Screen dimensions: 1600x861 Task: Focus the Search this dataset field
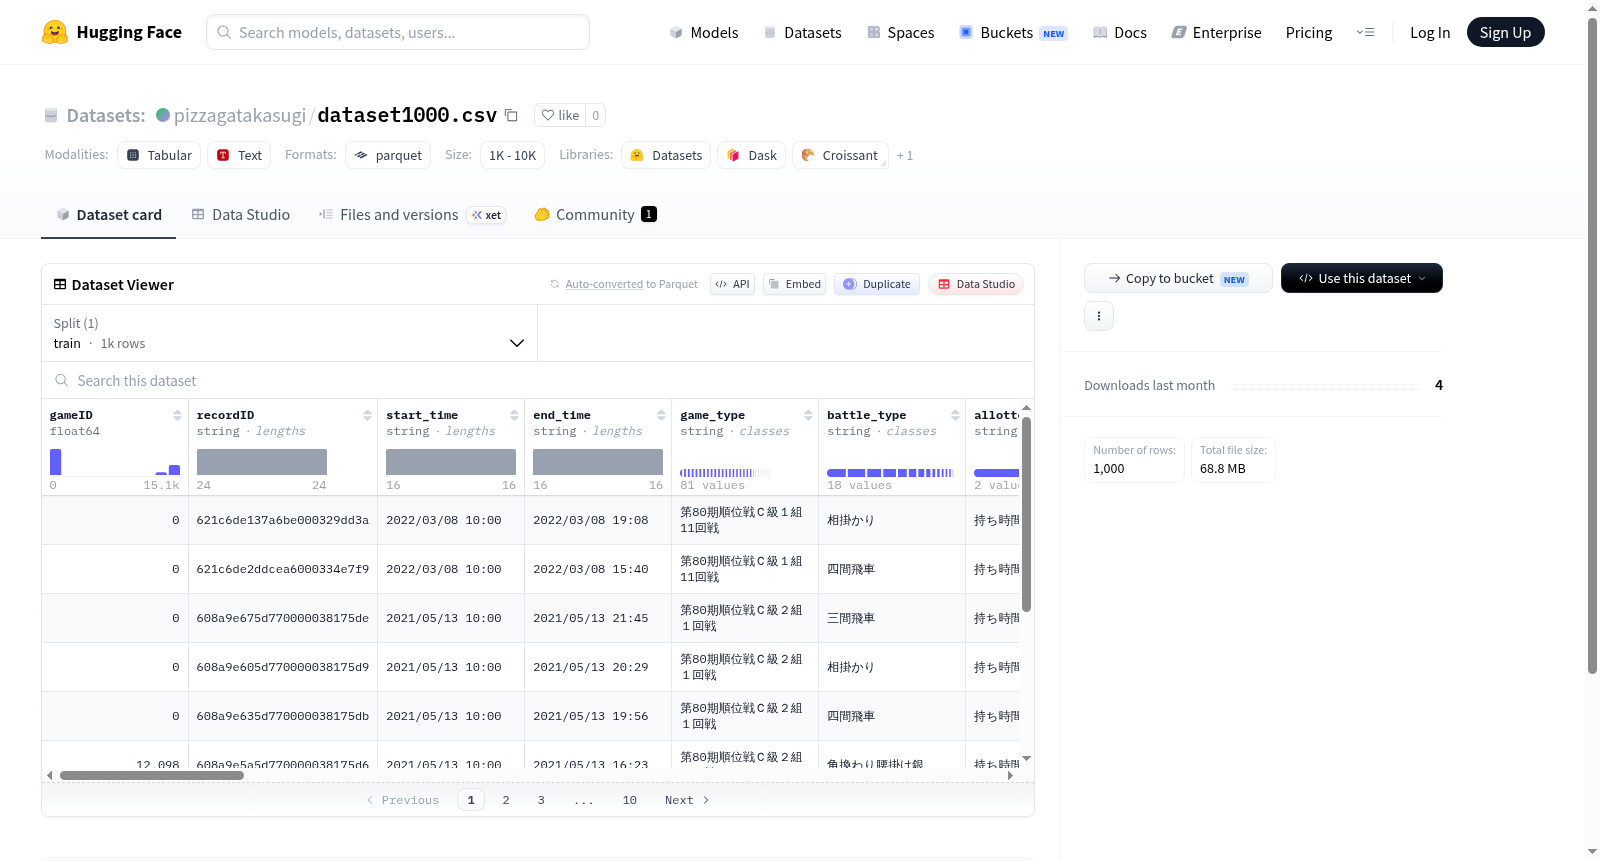click(538, 380)
